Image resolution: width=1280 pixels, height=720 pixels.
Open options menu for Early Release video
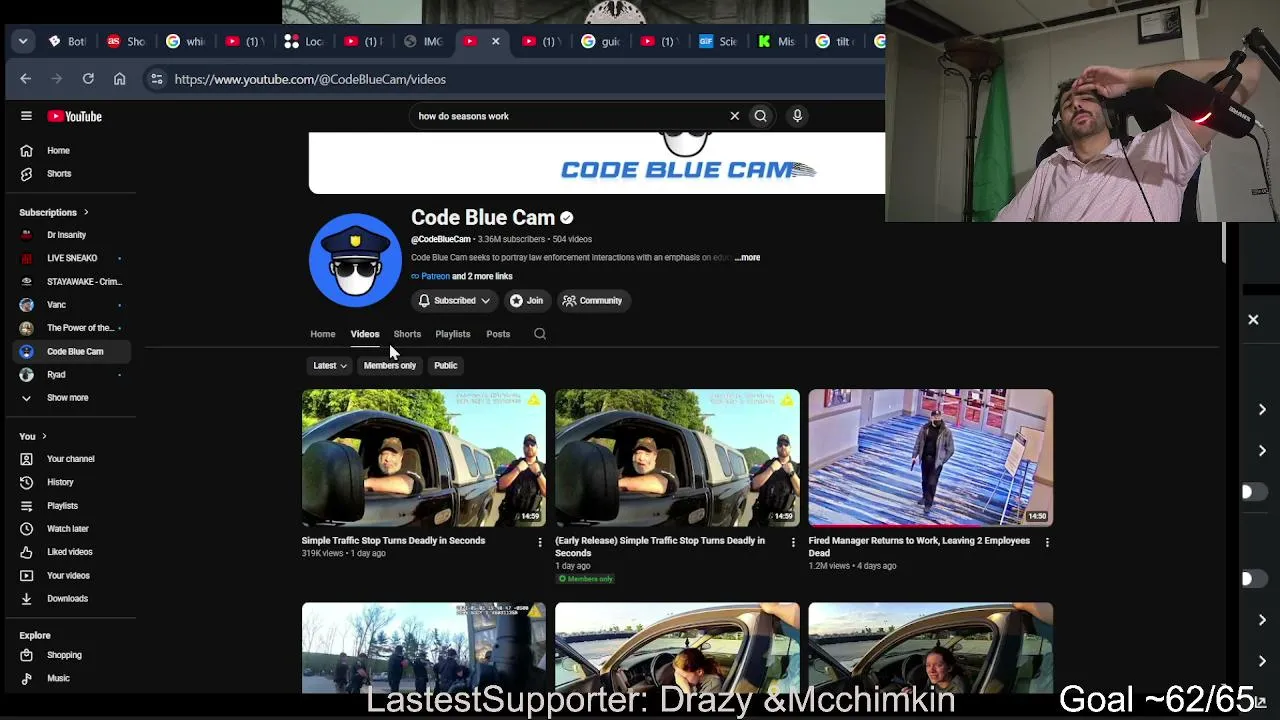tap(794, 542)
